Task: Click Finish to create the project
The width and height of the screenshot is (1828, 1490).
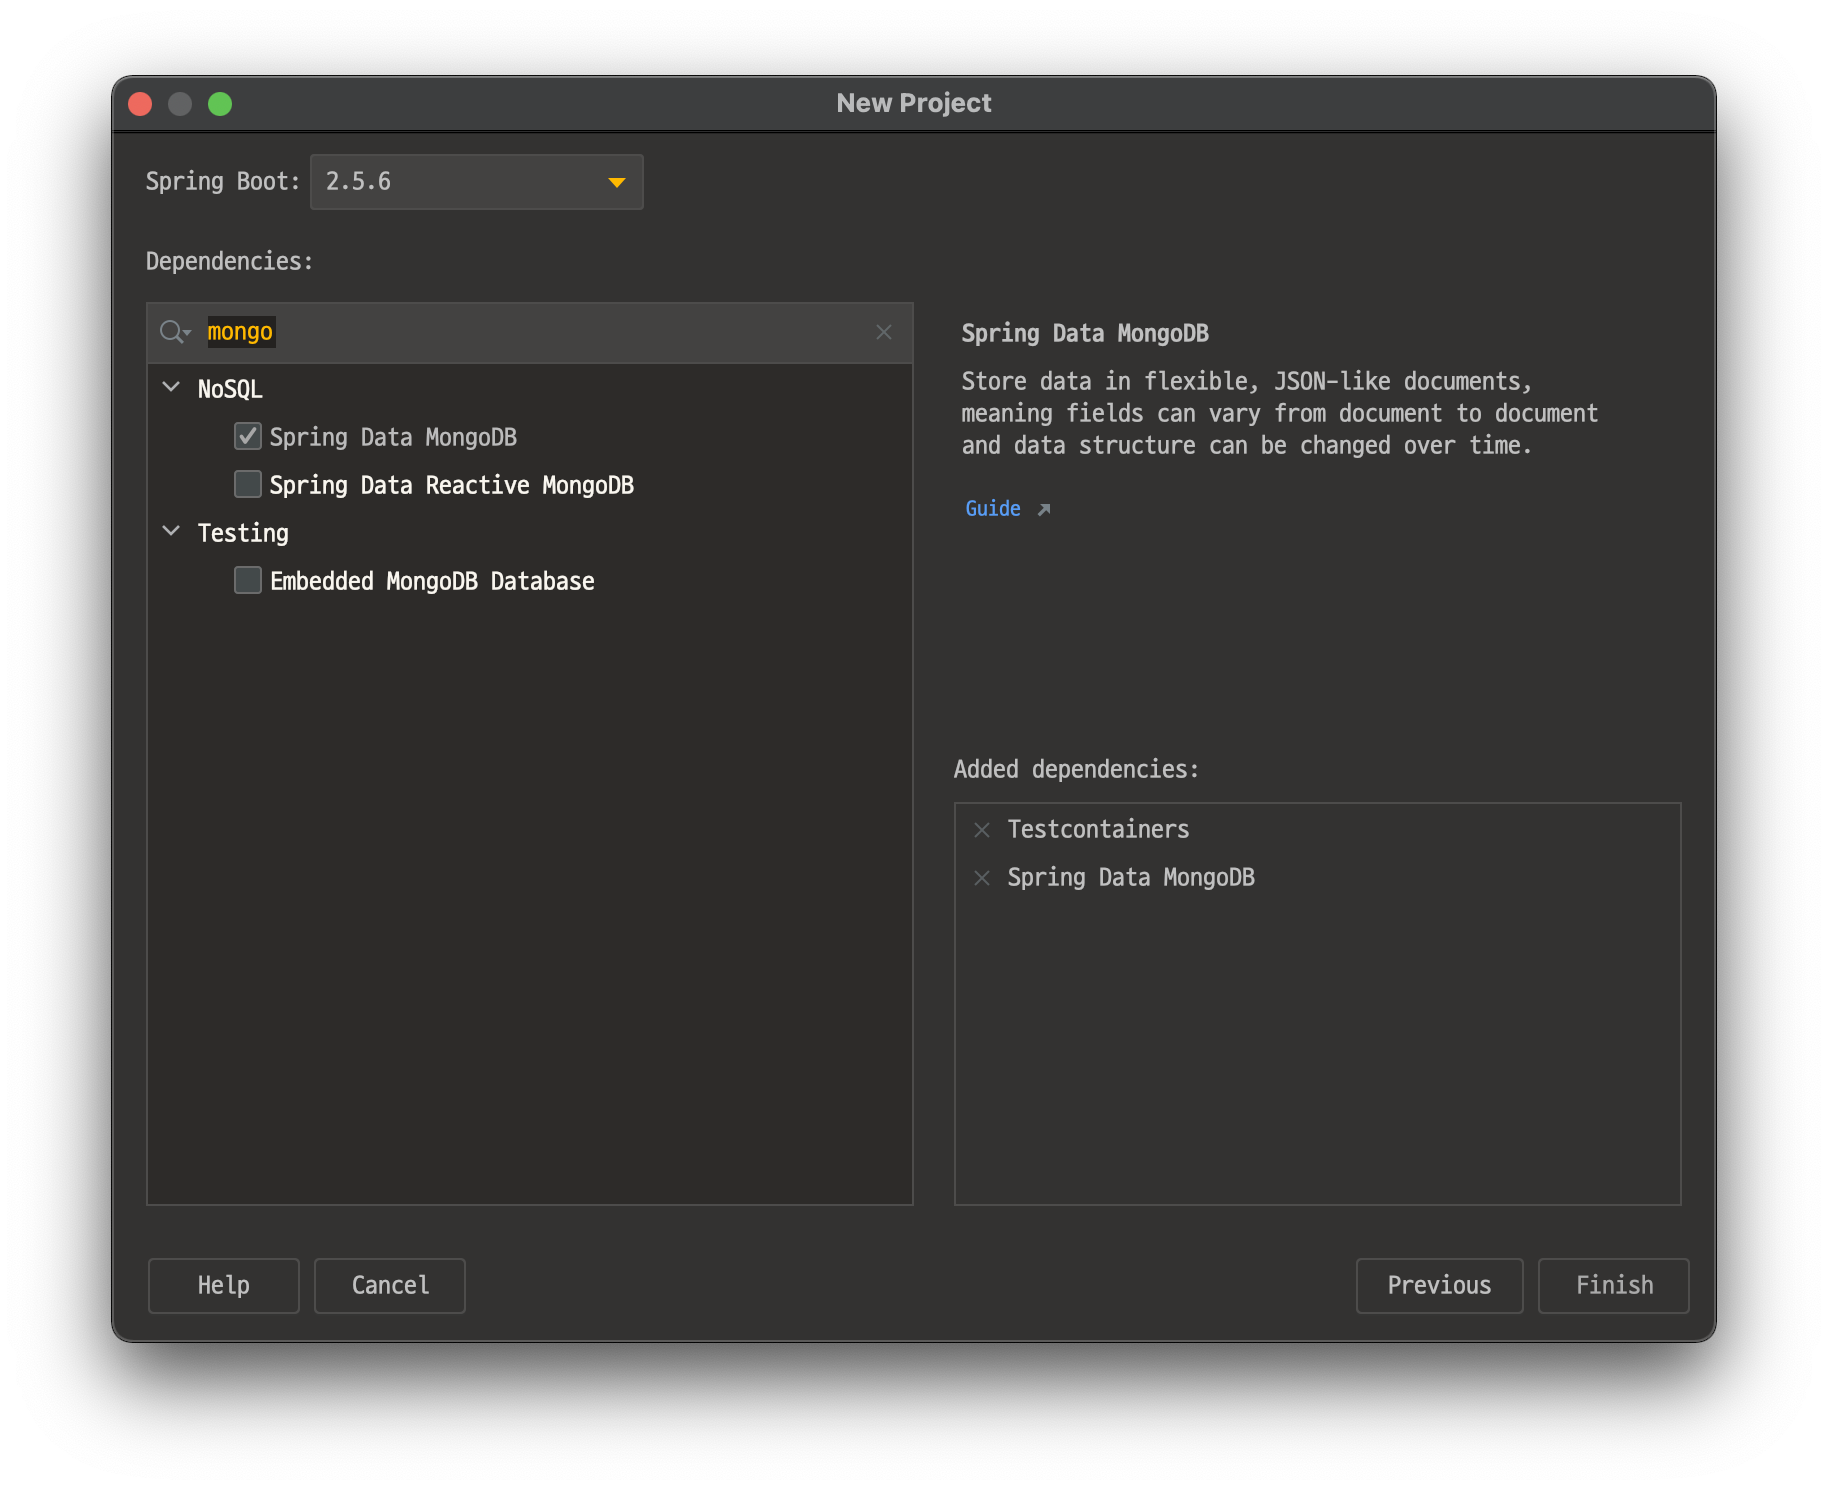Action: click(x=1614, y=1285)
